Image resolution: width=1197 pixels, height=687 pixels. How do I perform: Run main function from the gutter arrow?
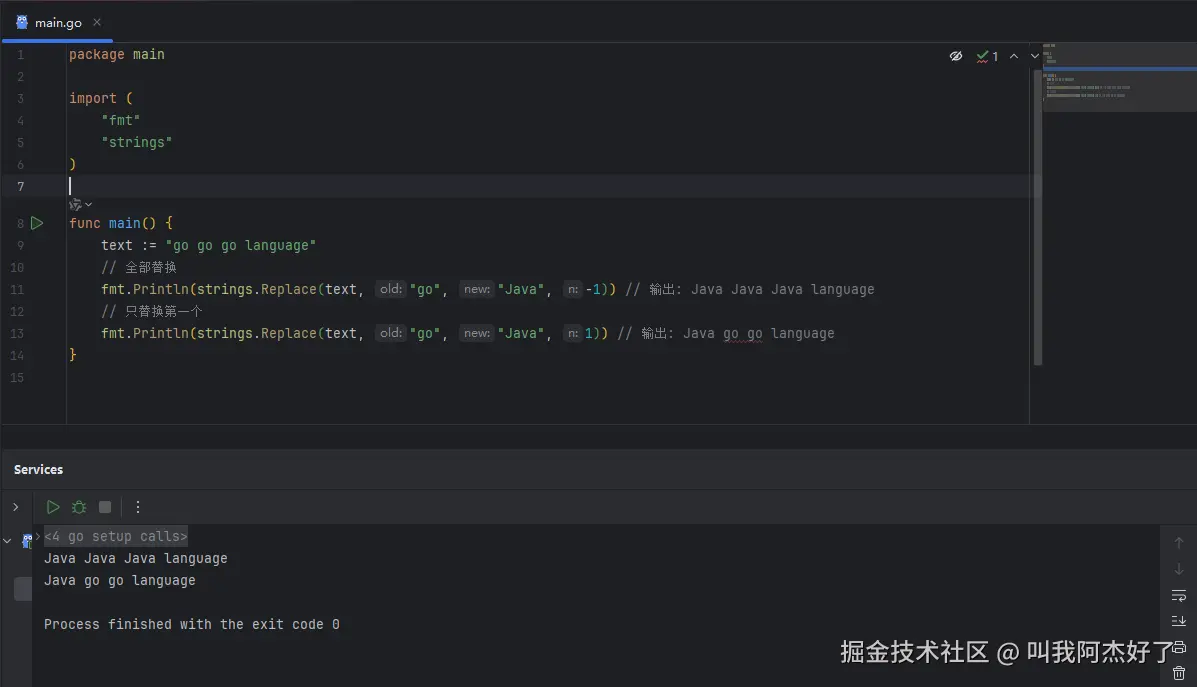[37, 223]
